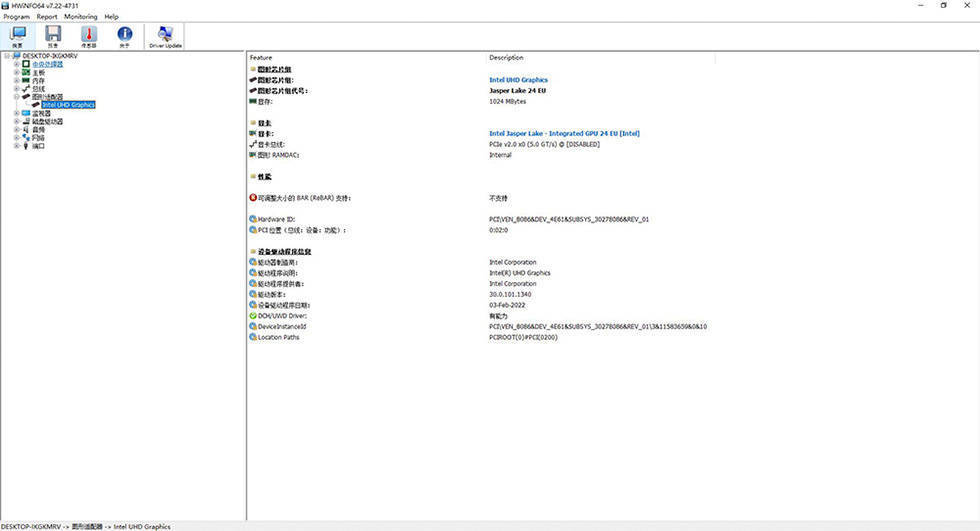Open the Summary computer toolbar icon
980x531 pixels.
[18, 36]
